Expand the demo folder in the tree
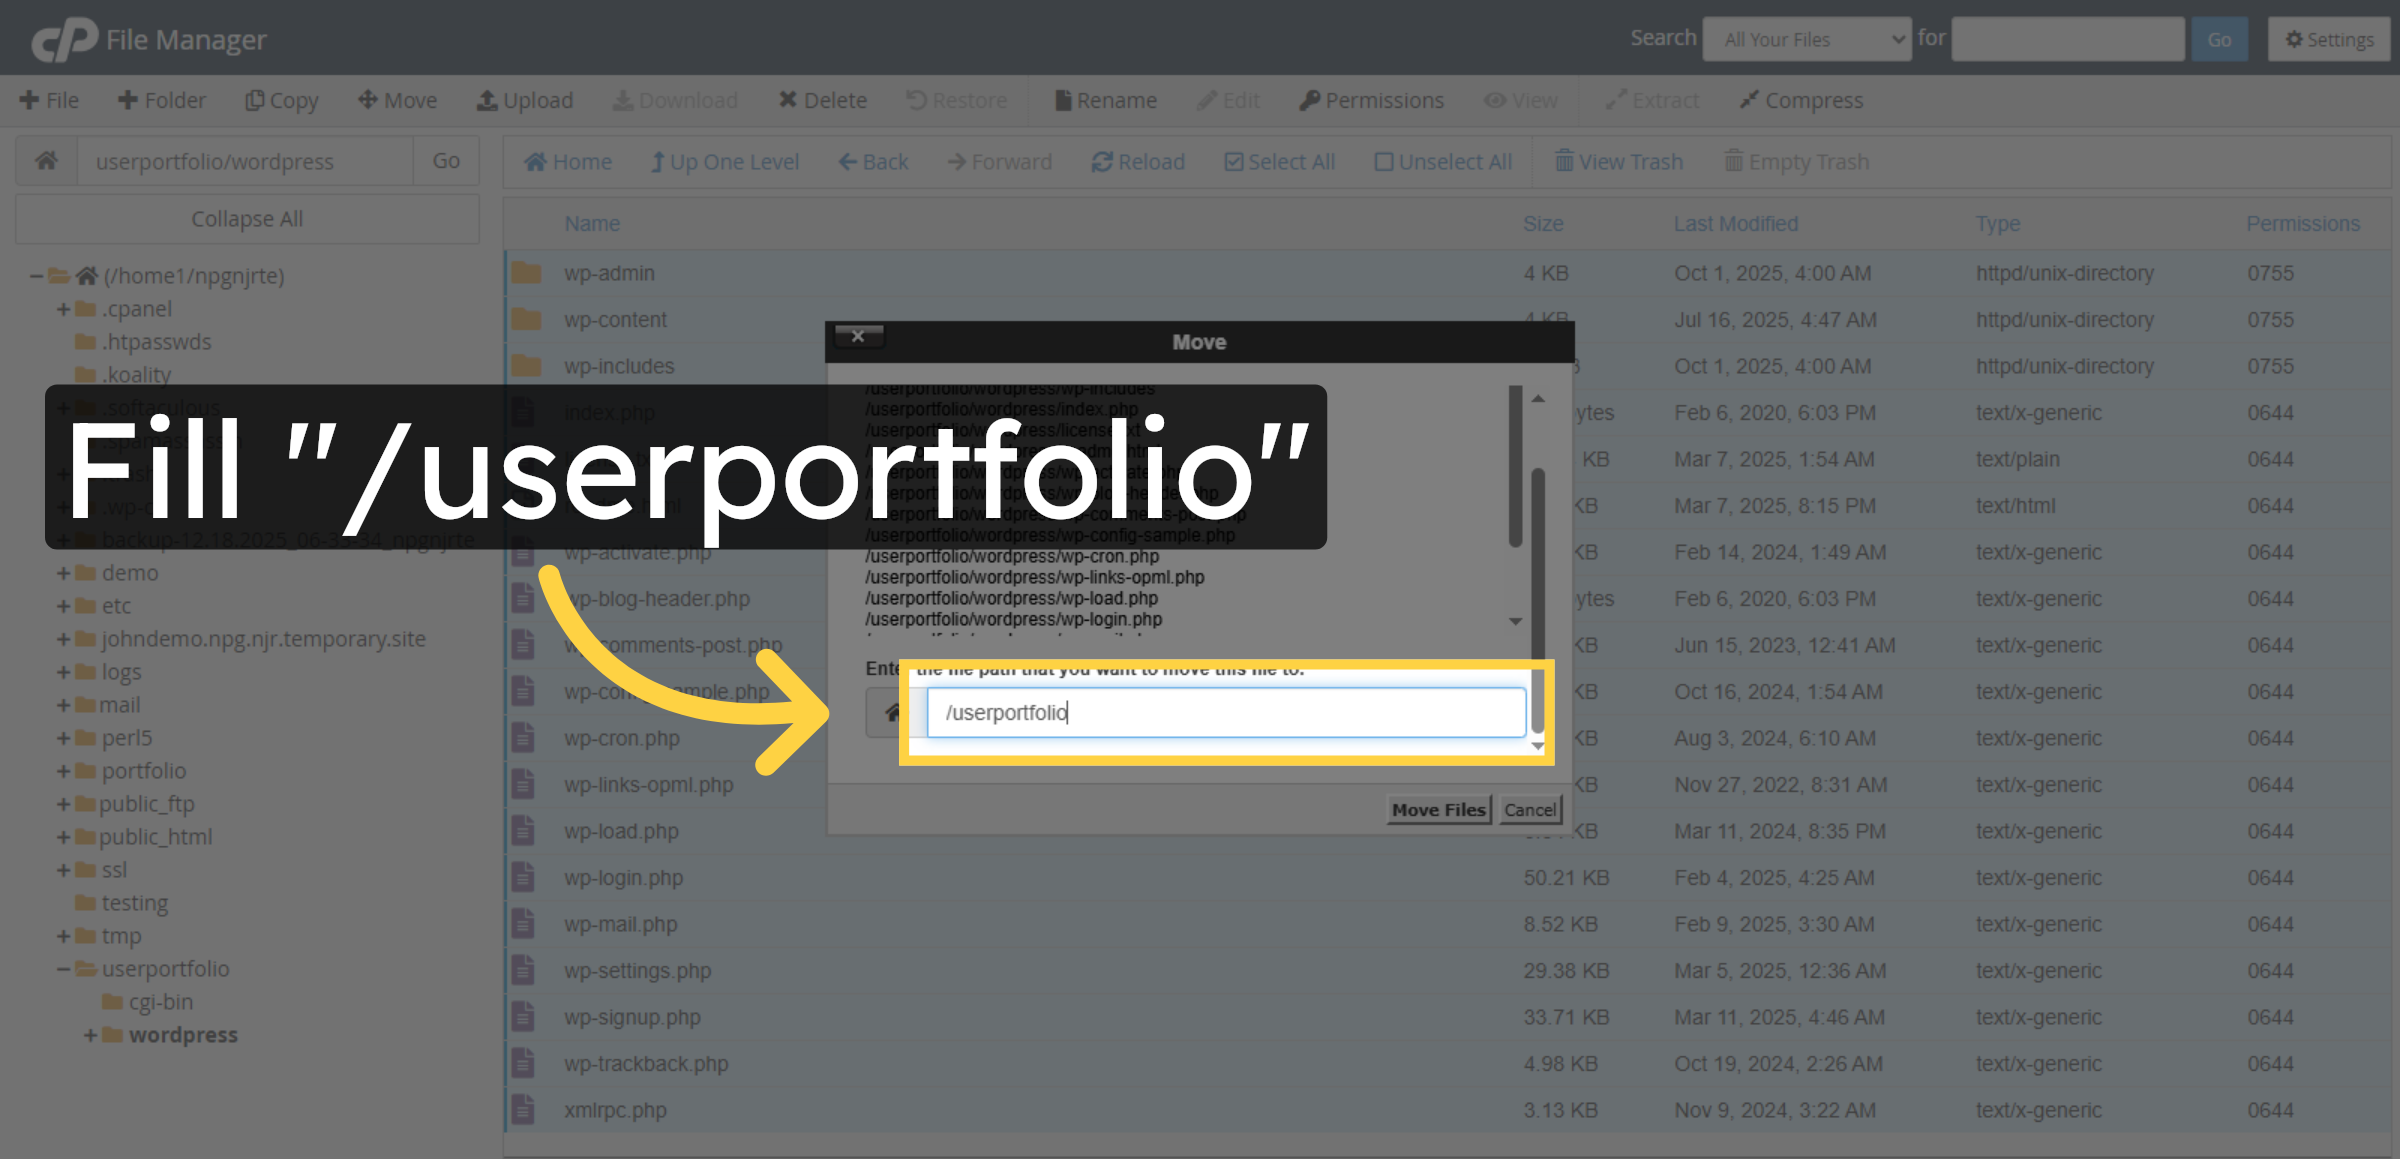Viewport: 2400px width, 1159px height. [63, 572]
